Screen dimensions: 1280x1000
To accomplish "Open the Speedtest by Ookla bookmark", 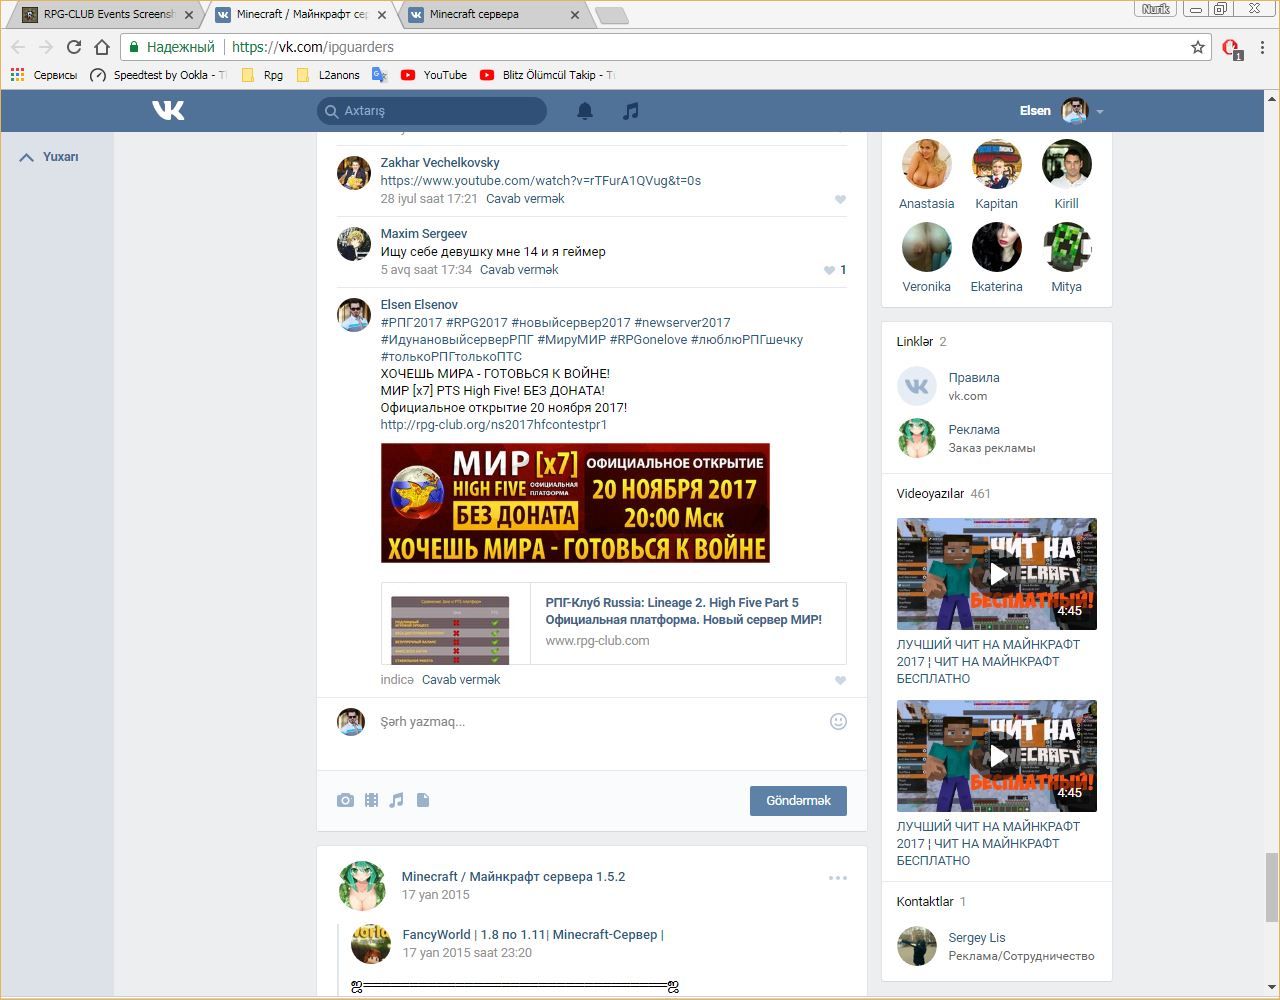I will pos(158,75).
